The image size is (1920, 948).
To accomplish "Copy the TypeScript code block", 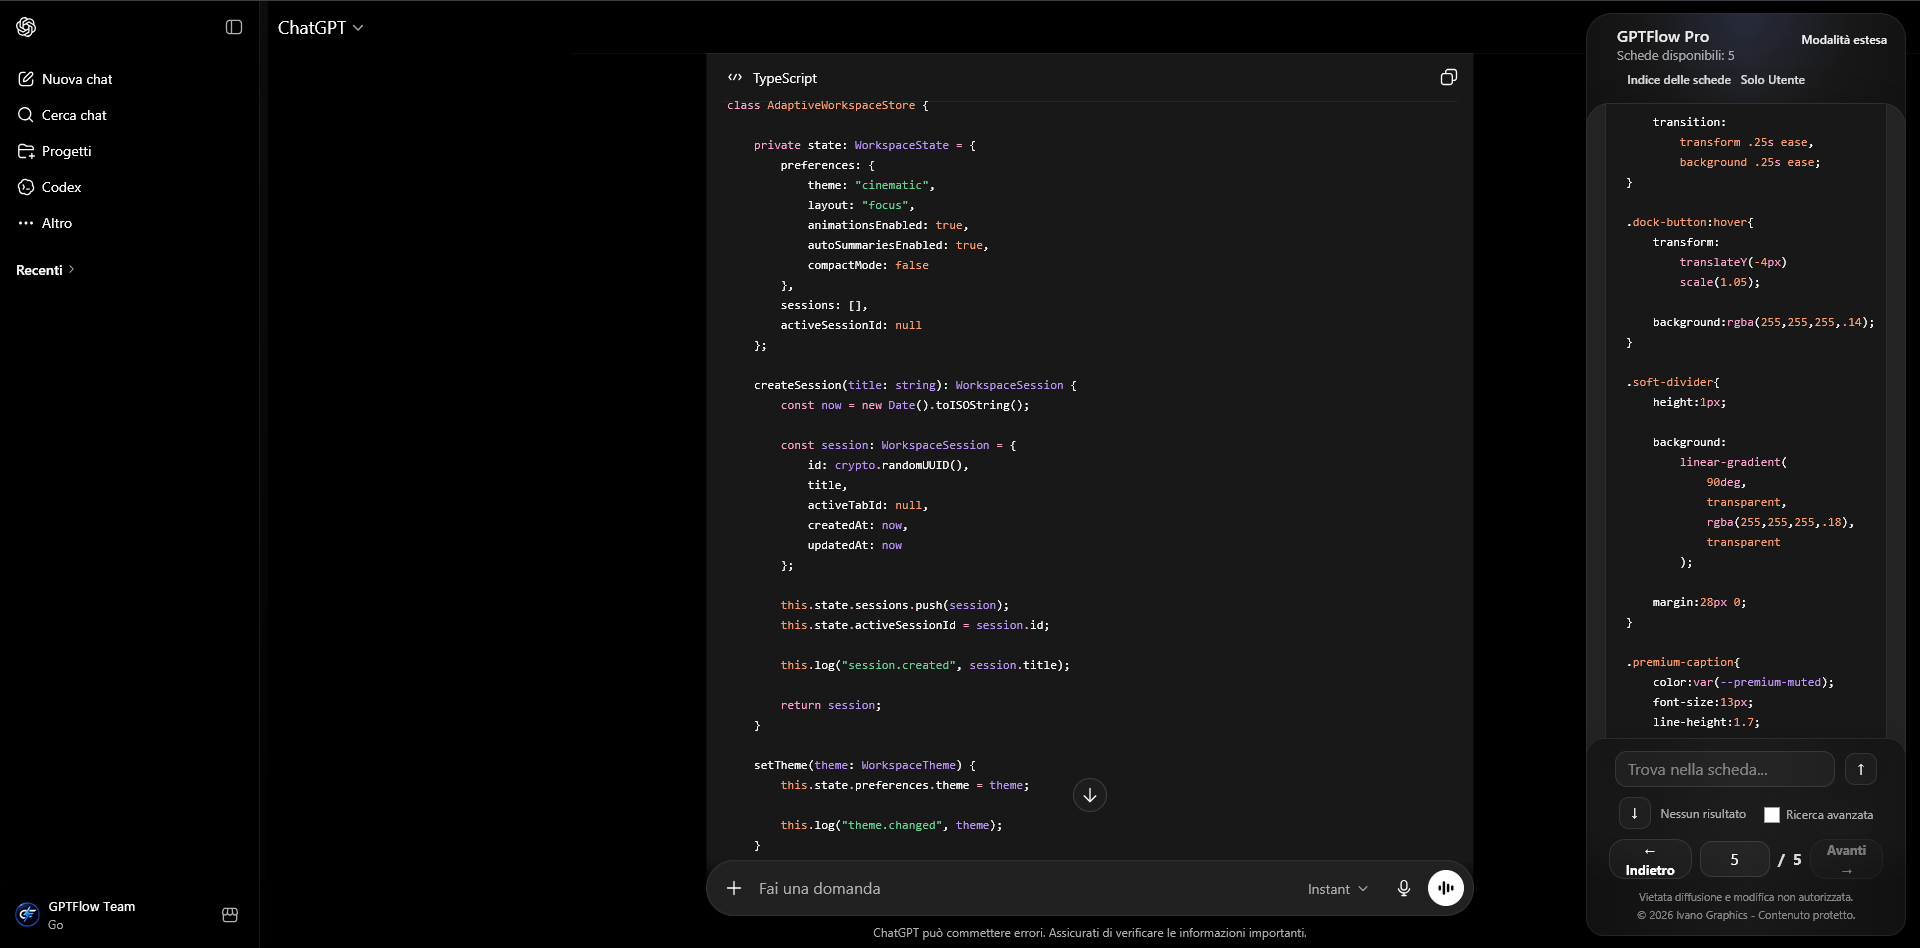I will tap(1448, 78).
